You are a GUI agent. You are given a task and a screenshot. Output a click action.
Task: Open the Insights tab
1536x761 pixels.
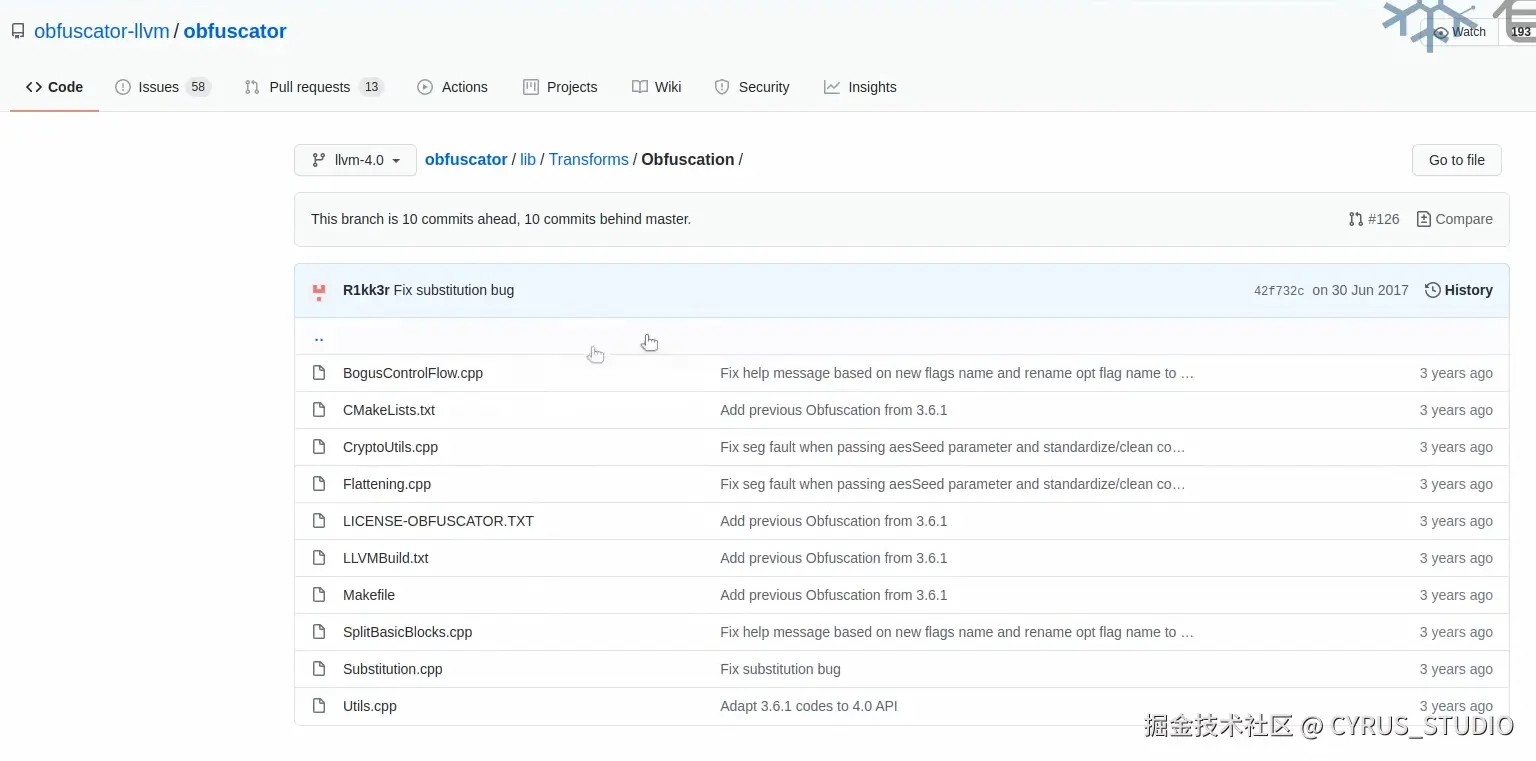point(860,87)
